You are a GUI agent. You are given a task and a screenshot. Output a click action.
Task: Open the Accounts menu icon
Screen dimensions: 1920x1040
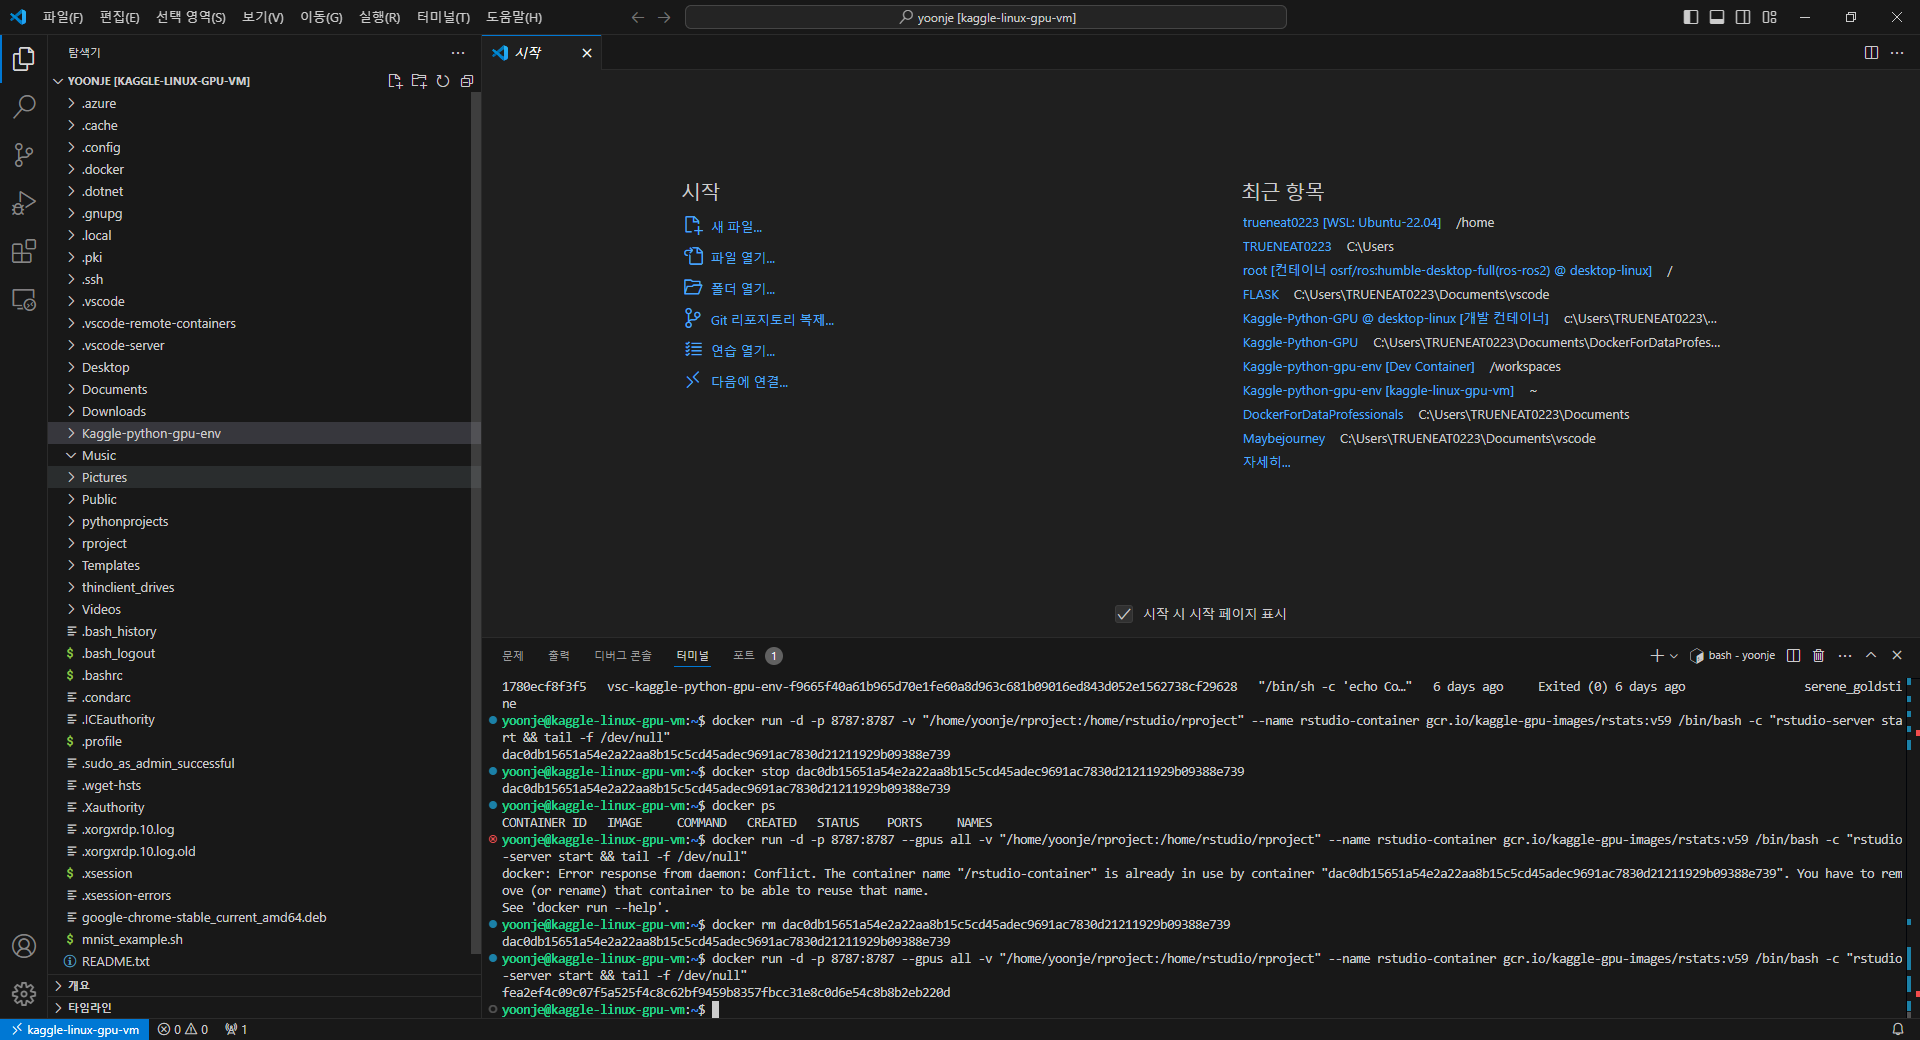coord(24,946)
